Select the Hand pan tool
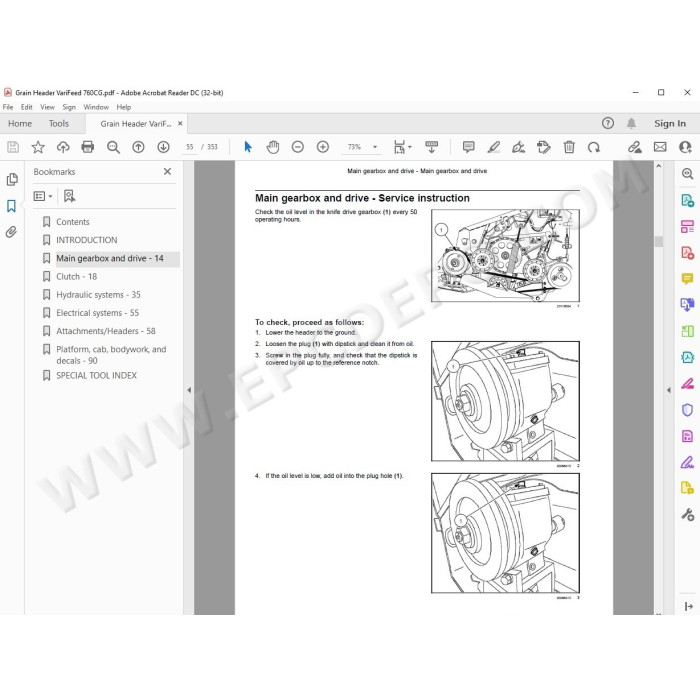 pos(272,147)
